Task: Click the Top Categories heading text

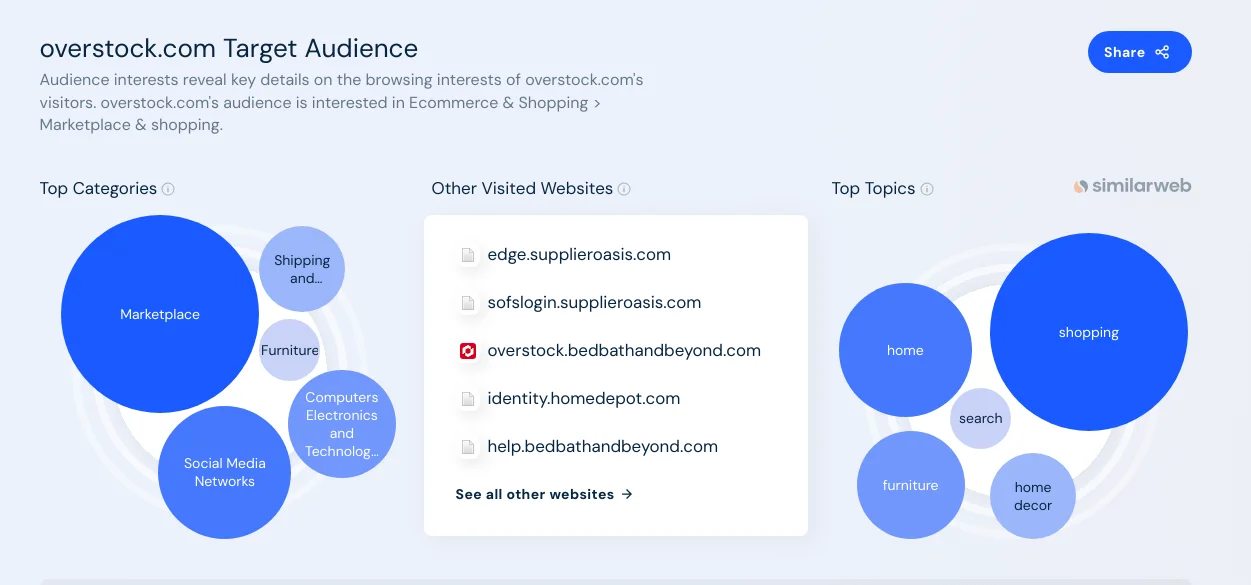Action: [x=98, y=188]
